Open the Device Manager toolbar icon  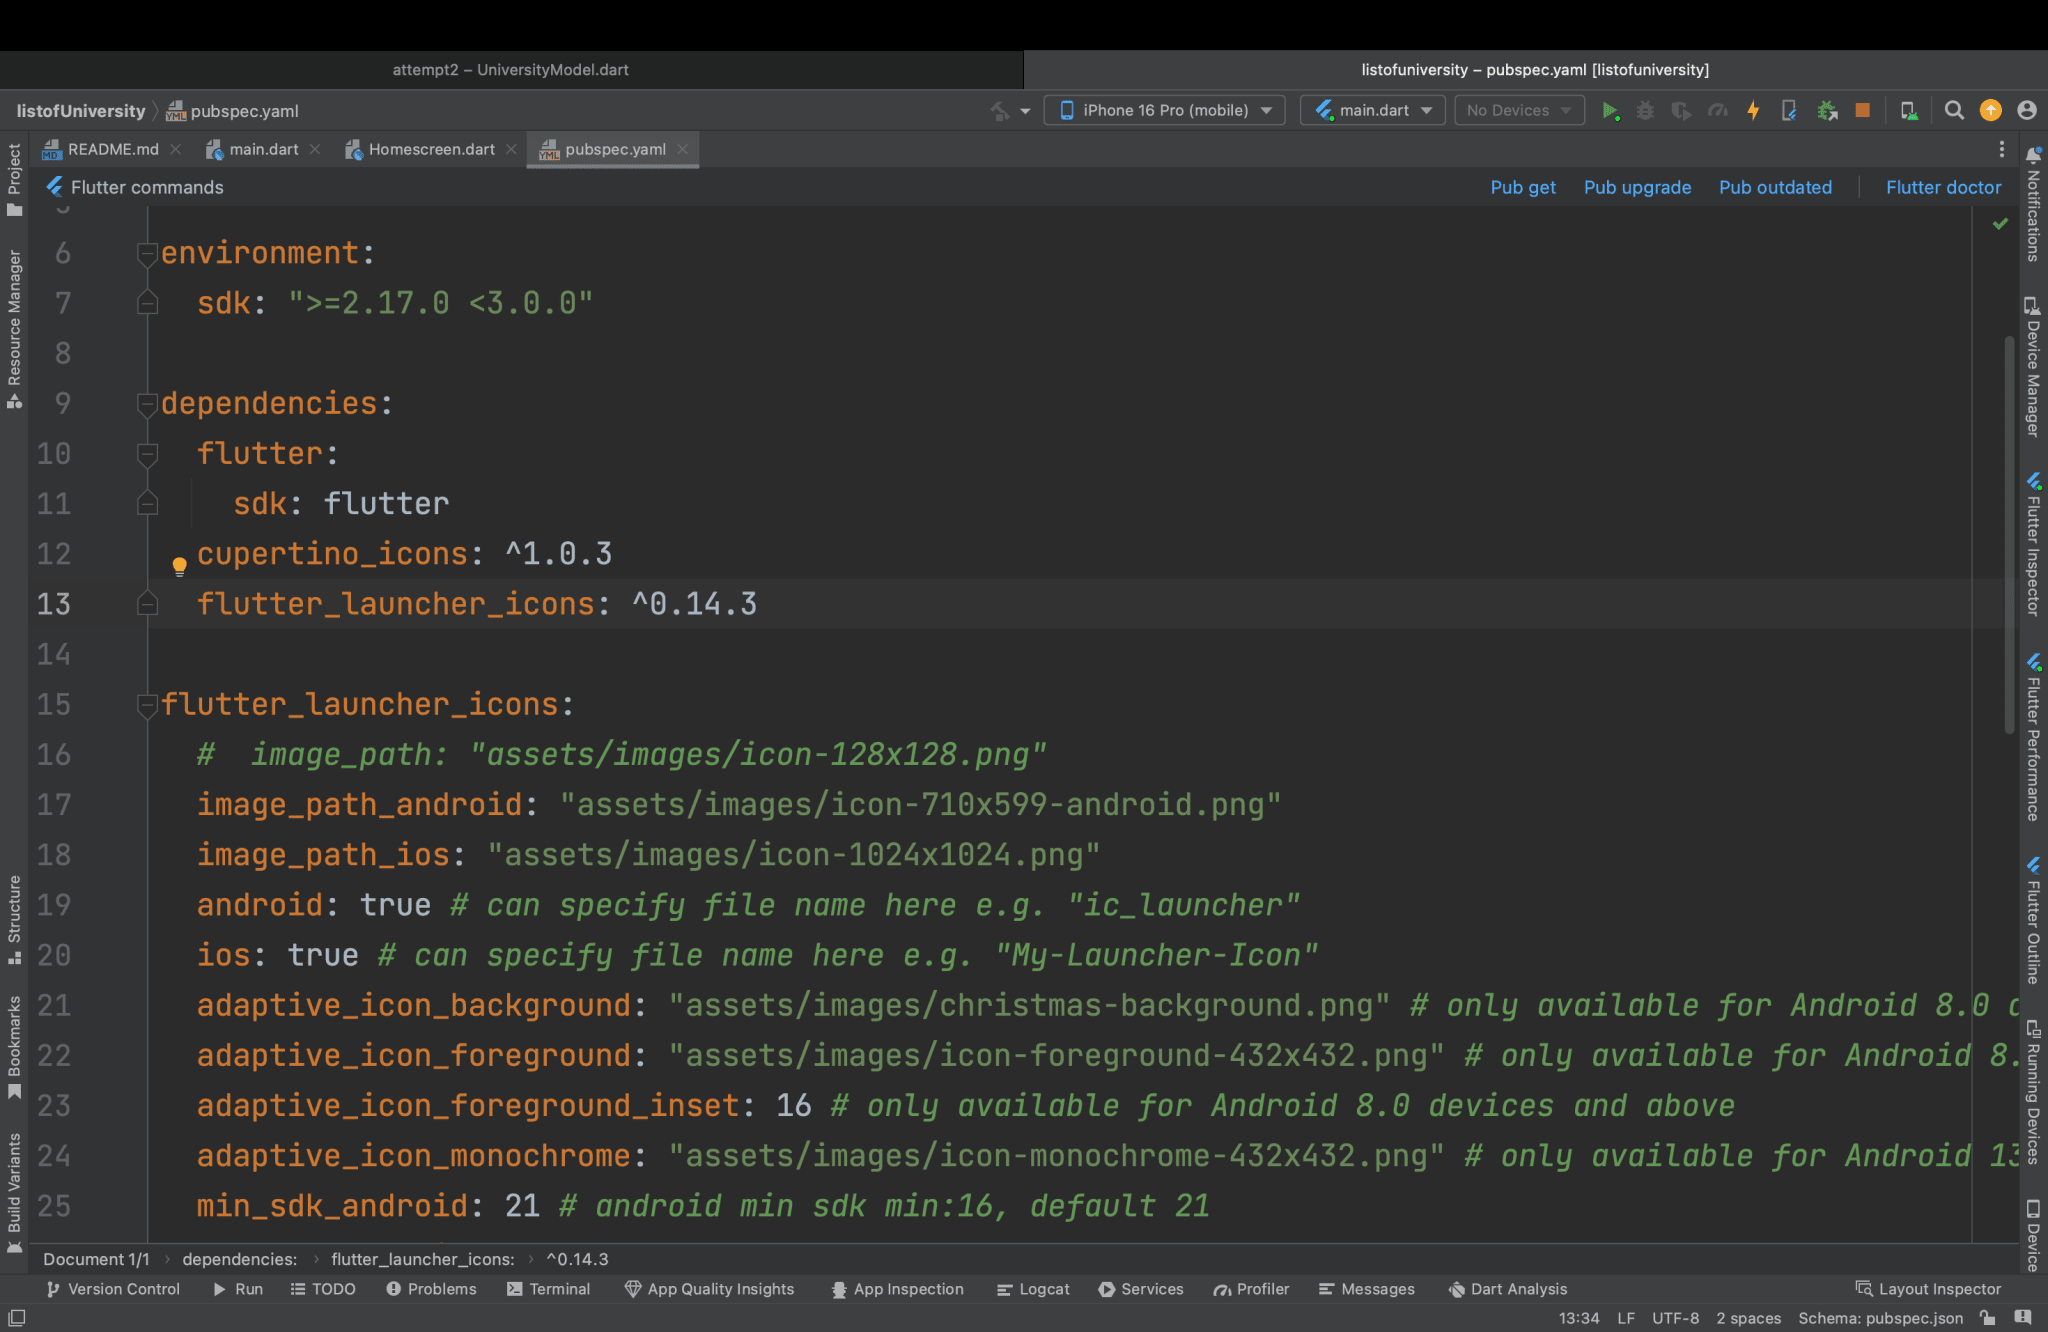1908,111
